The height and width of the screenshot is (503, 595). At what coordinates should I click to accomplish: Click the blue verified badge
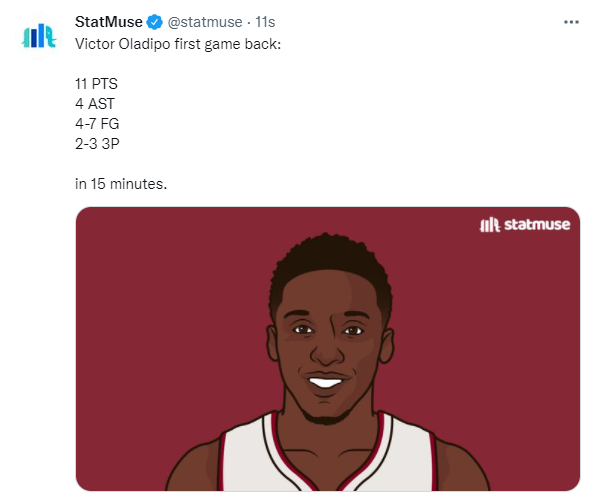(x=154, y=22)
